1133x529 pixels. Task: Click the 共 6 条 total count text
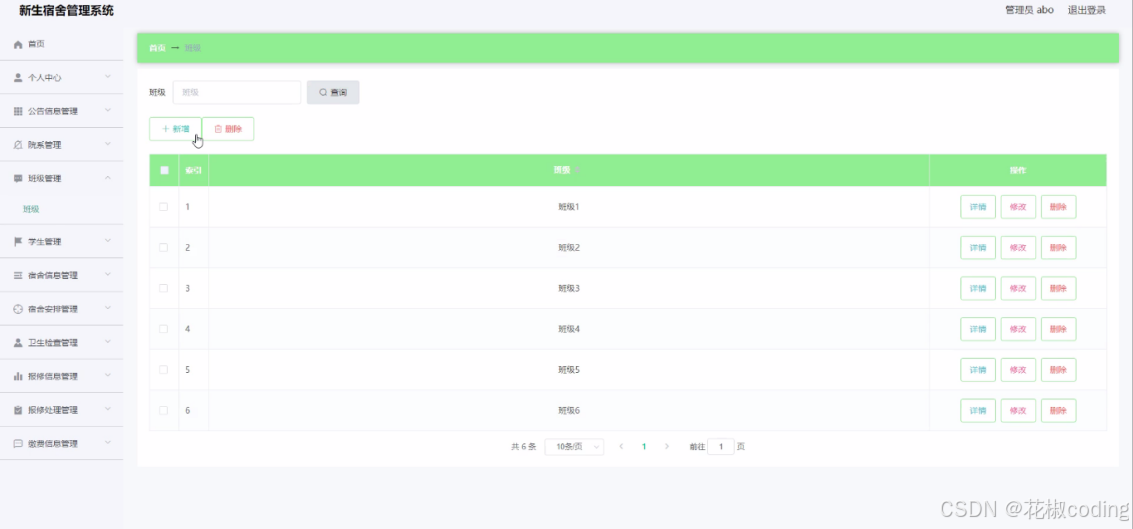point(523,447)
